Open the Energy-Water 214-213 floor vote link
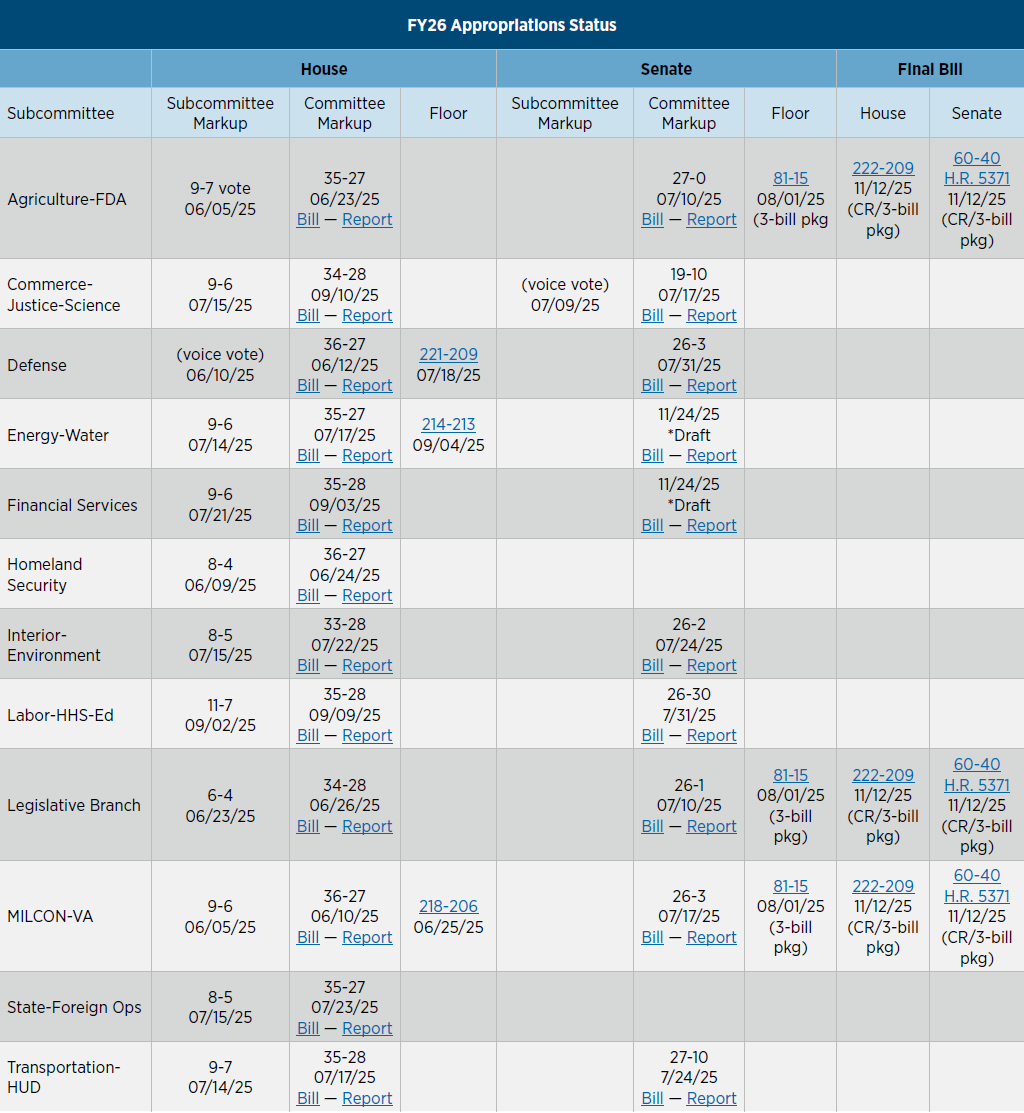1024x1113 pixels. [x=448, y=424]
